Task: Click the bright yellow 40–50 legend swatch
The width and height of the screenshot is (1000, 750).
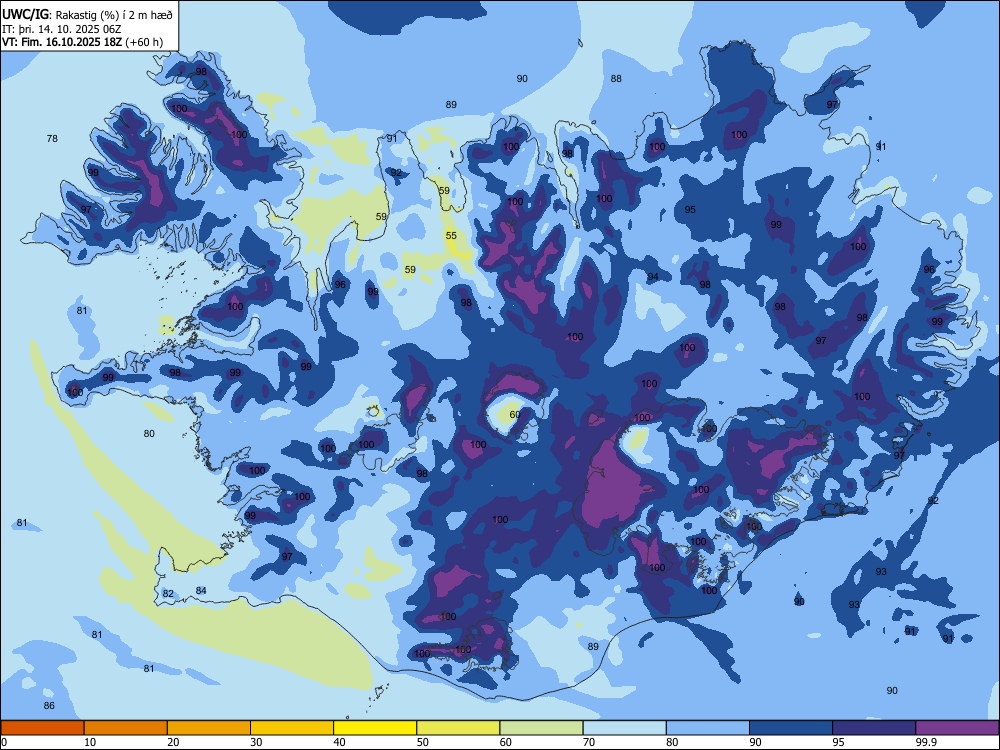Action: coord(375,728)
